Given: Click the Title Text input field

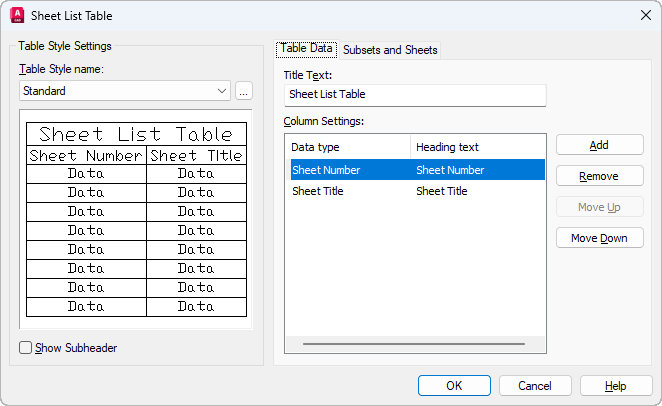Looking at the screenshot, I should pyautogui.click(x=415, y=95).
